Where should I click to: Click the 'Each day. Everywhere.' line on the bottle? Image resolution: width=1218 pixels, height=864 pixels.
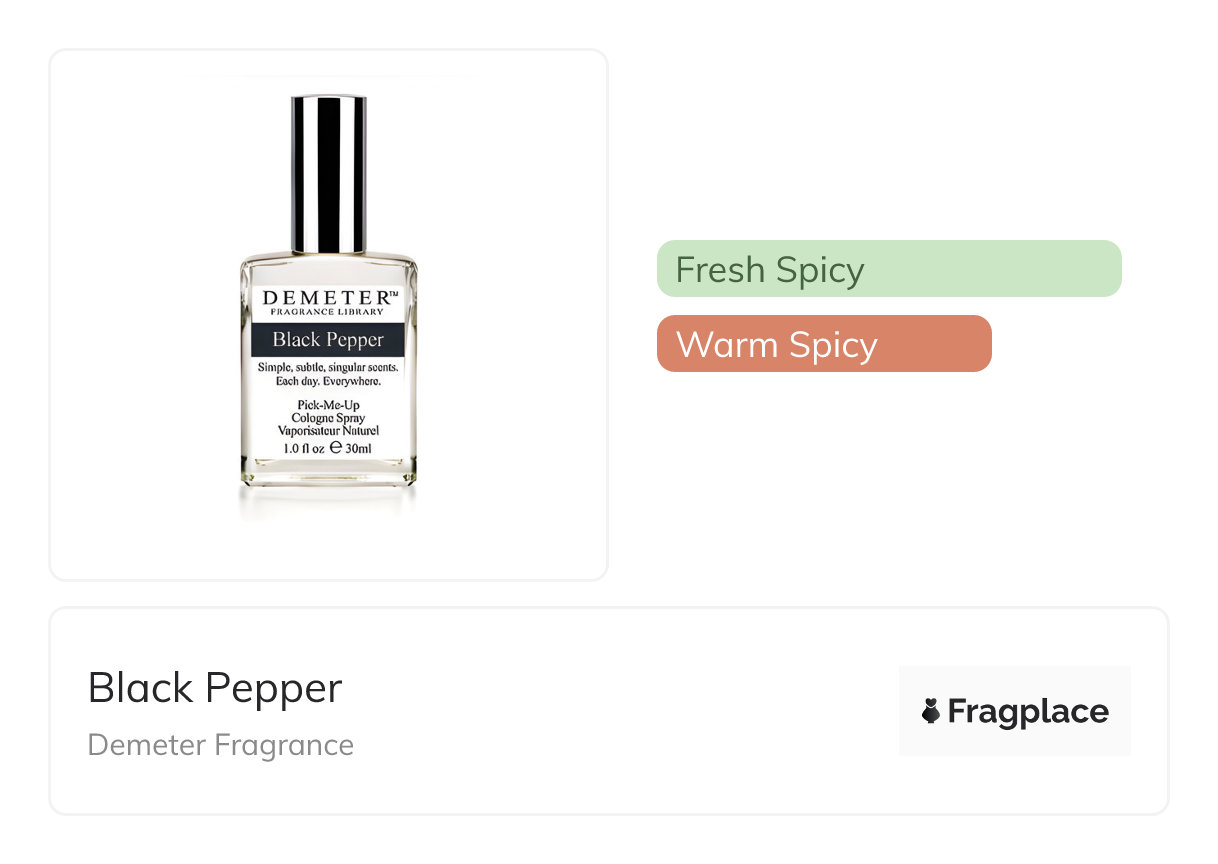(x=328, y=381)
